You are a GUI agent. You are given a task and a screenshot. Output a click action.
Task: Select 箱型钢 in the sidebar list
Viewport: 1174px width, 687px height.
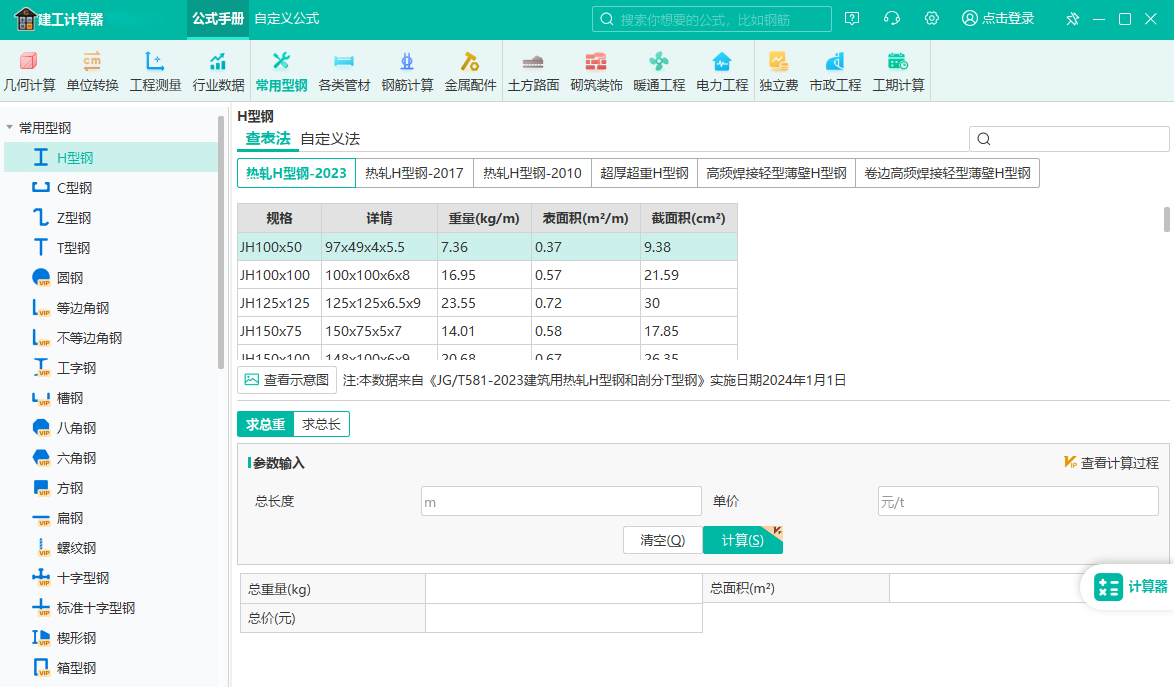pos(76,668)
